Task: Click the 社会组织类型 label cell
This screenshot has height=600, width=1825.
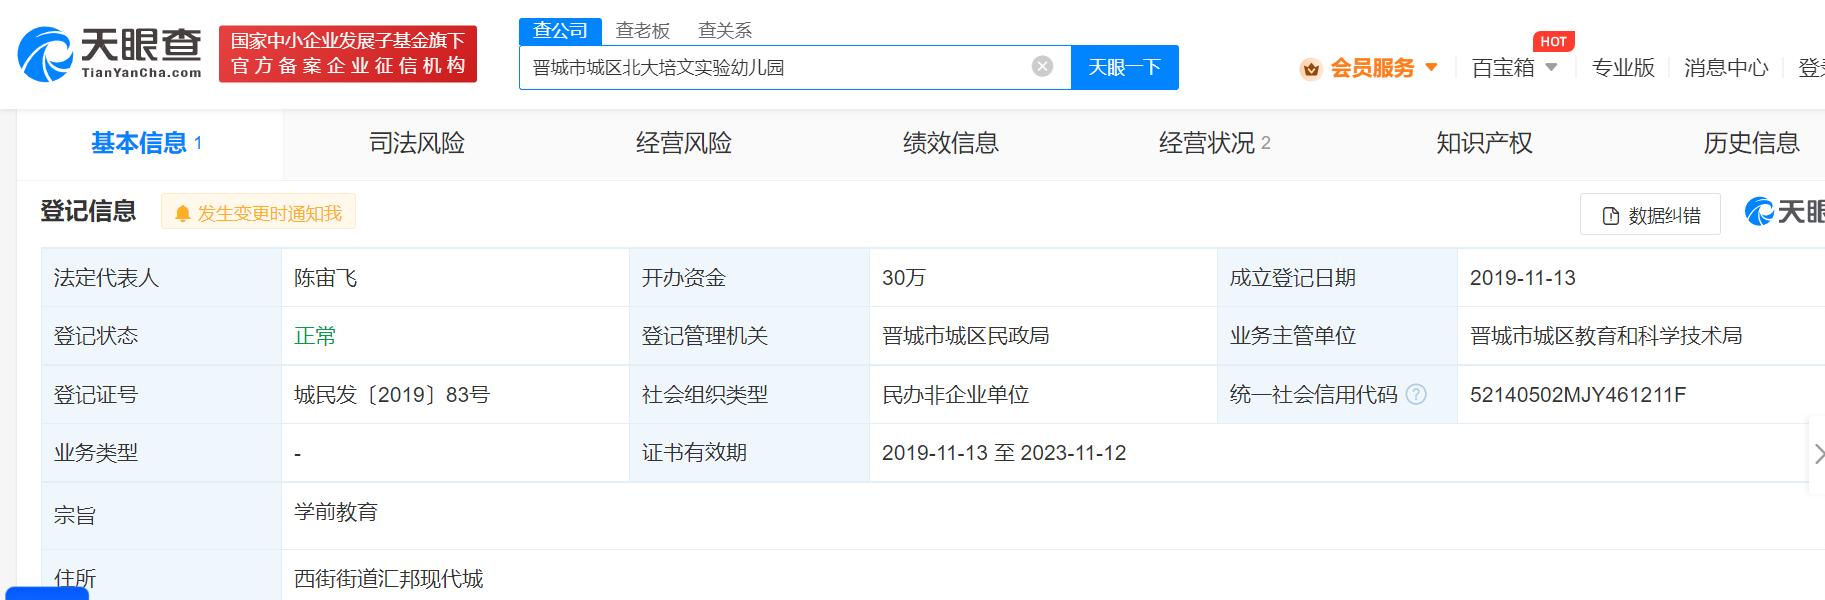Action: click(749, 395)
